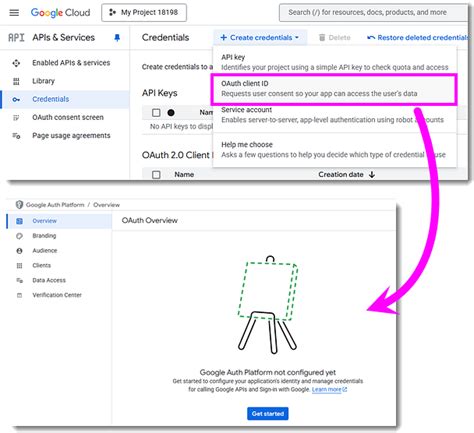The width and height of the screenshot is (474, 433).
Task: Open Clients in Auth Platform sidebar
Action: click(x=42, y=265)
